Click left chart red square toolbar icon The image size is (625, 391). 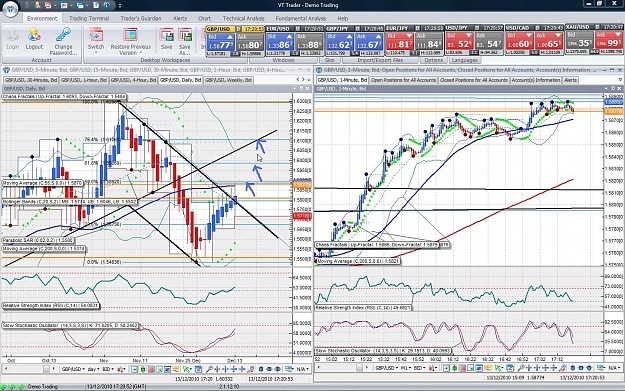[151, 369]
